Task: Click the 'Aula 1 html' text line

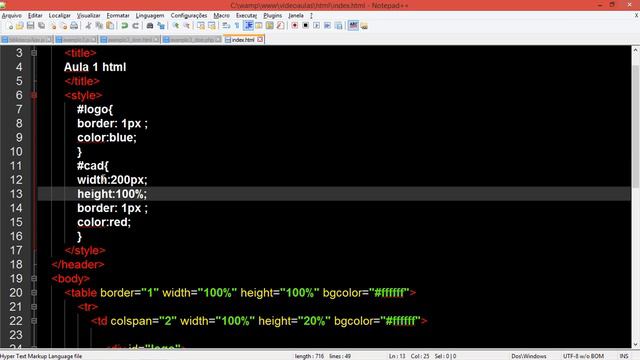Action: (x=95, y=67)
